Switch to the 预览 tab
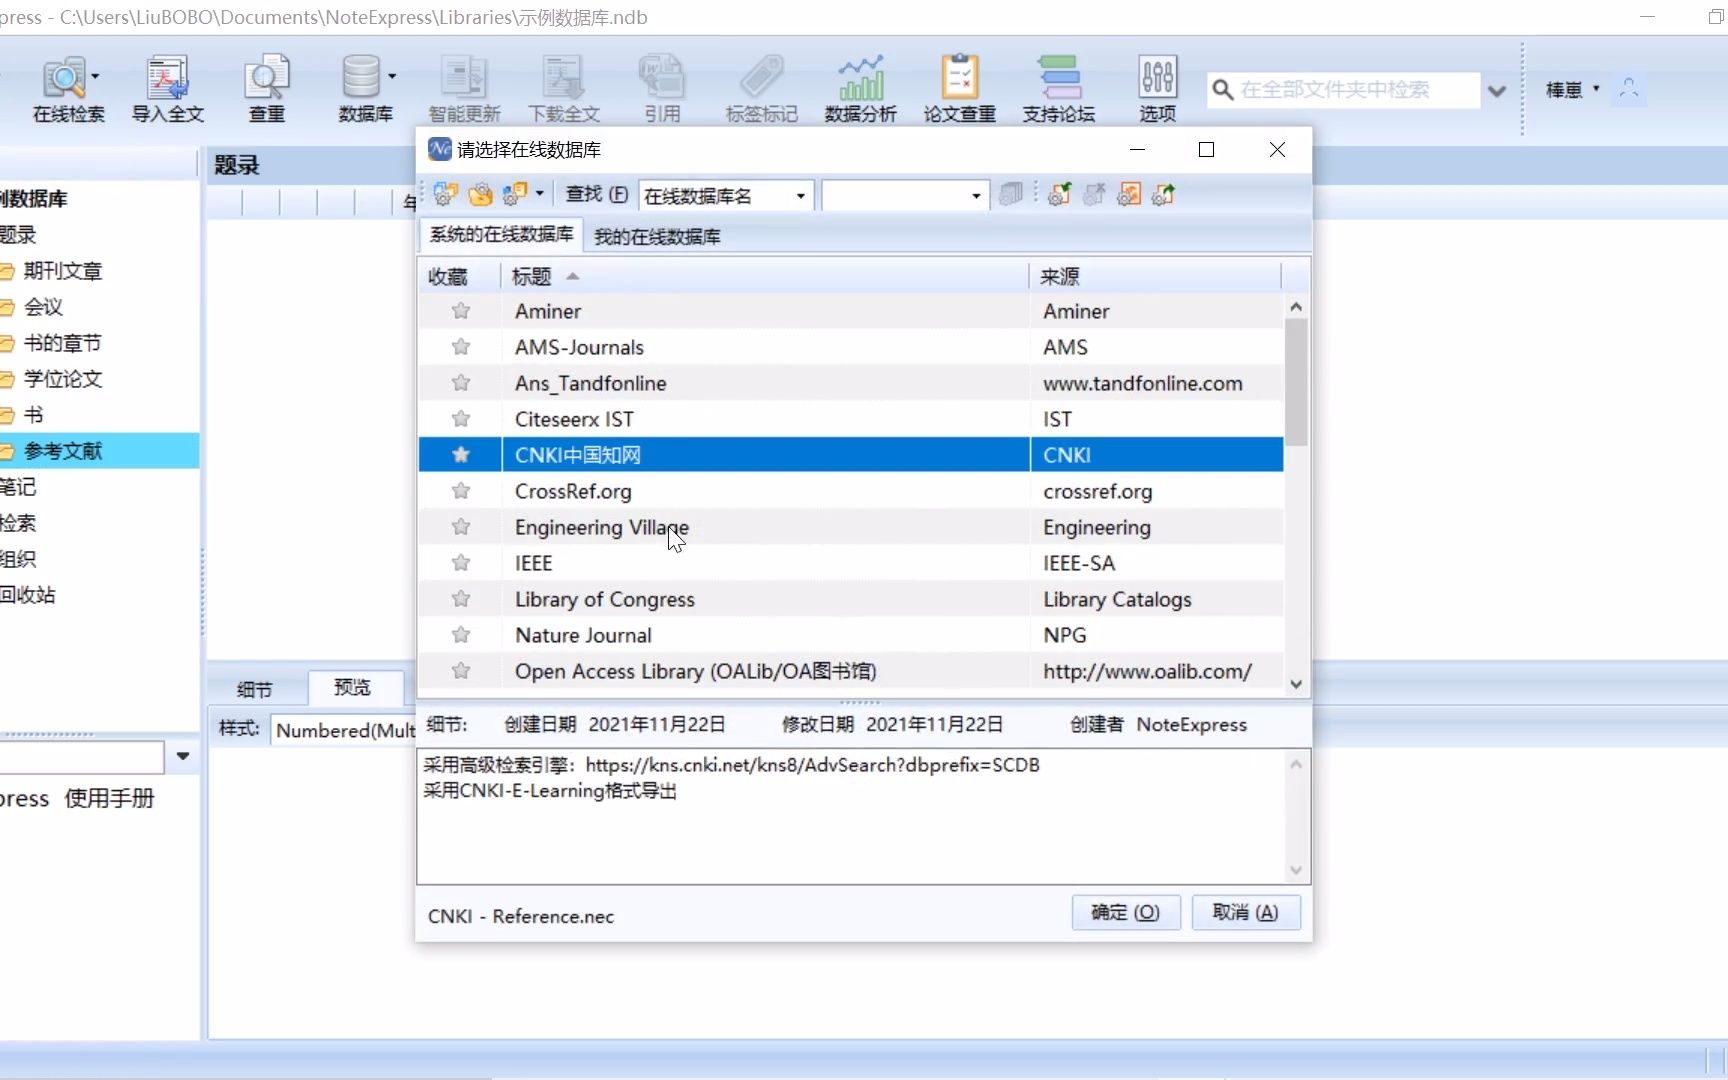The width and height of the screenshot is (1728, 1080). click(x=352, y=687)
